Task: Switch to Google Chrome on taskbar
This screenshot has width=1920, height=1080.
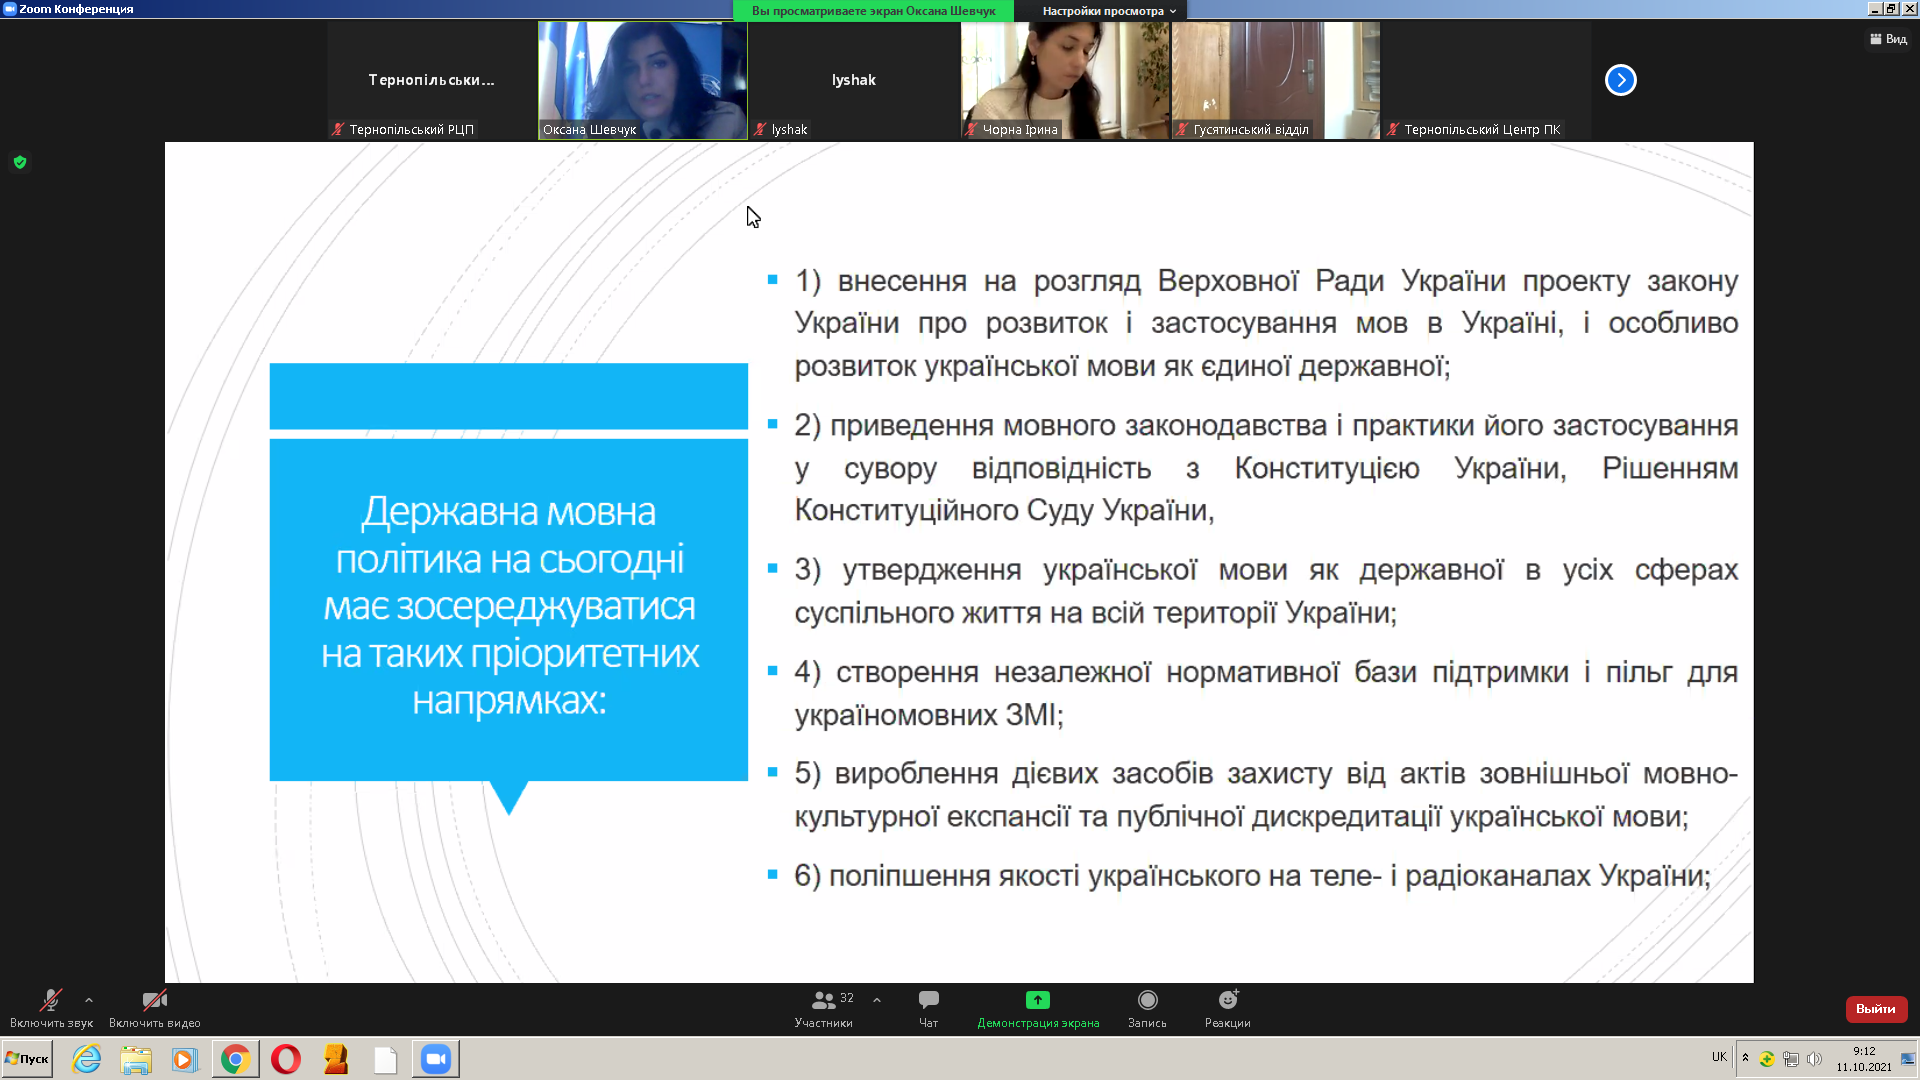Action: (x=235, y=1059)
